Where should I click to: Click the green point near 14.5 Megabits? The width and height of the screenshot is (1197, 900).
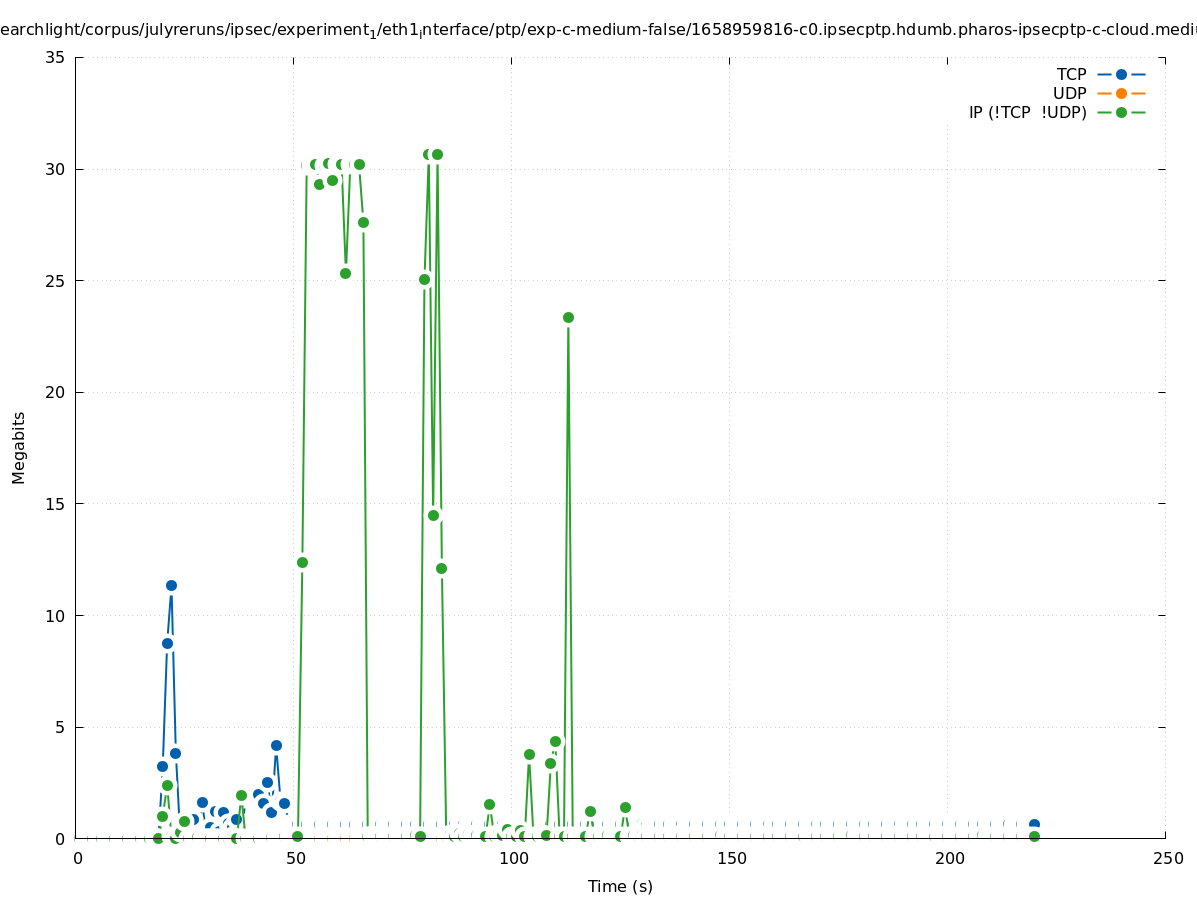click(433, 515)
